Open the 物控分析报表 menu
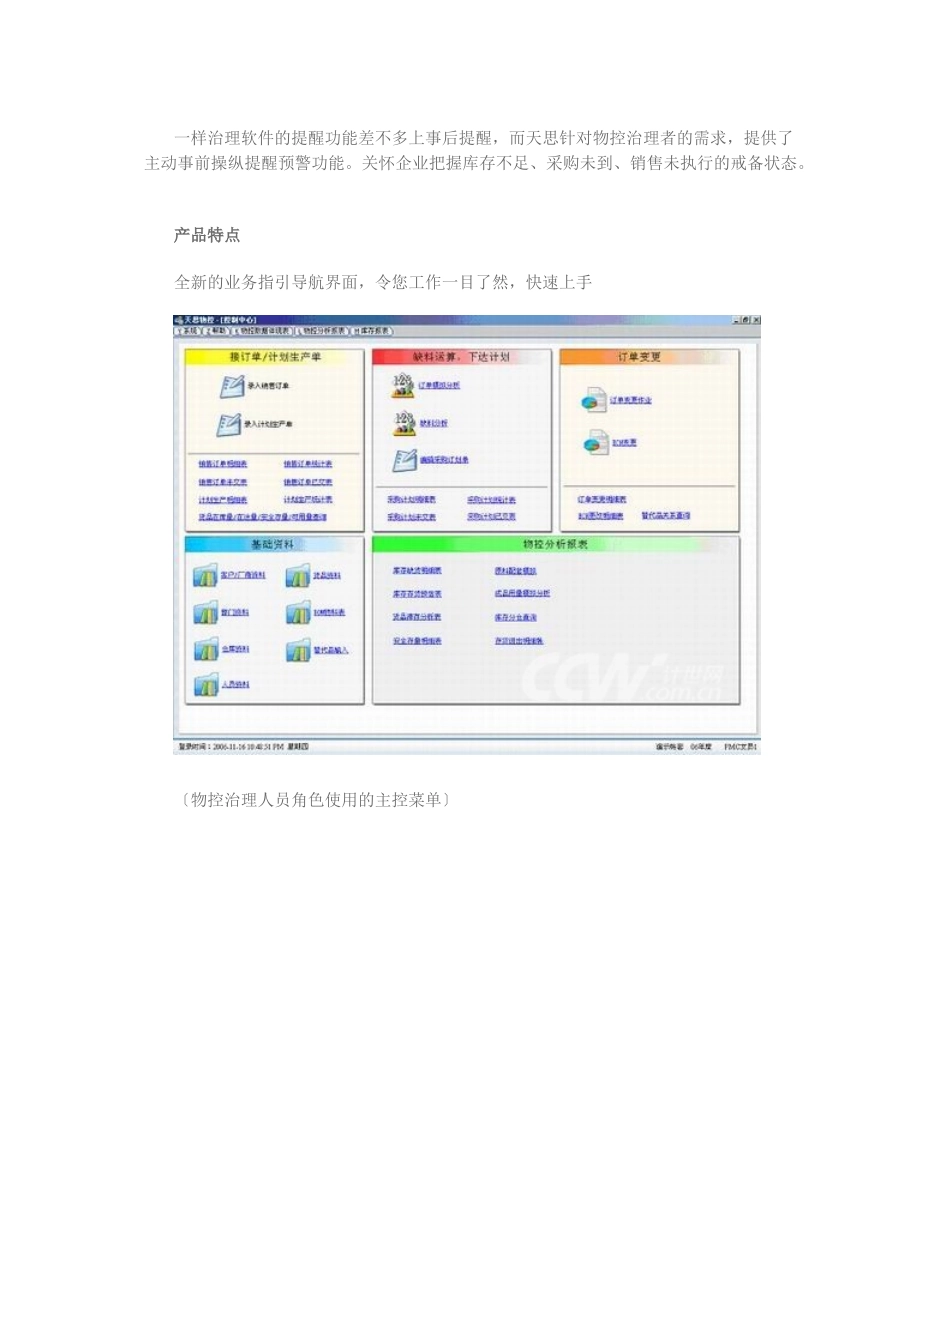 click(322, 330)
